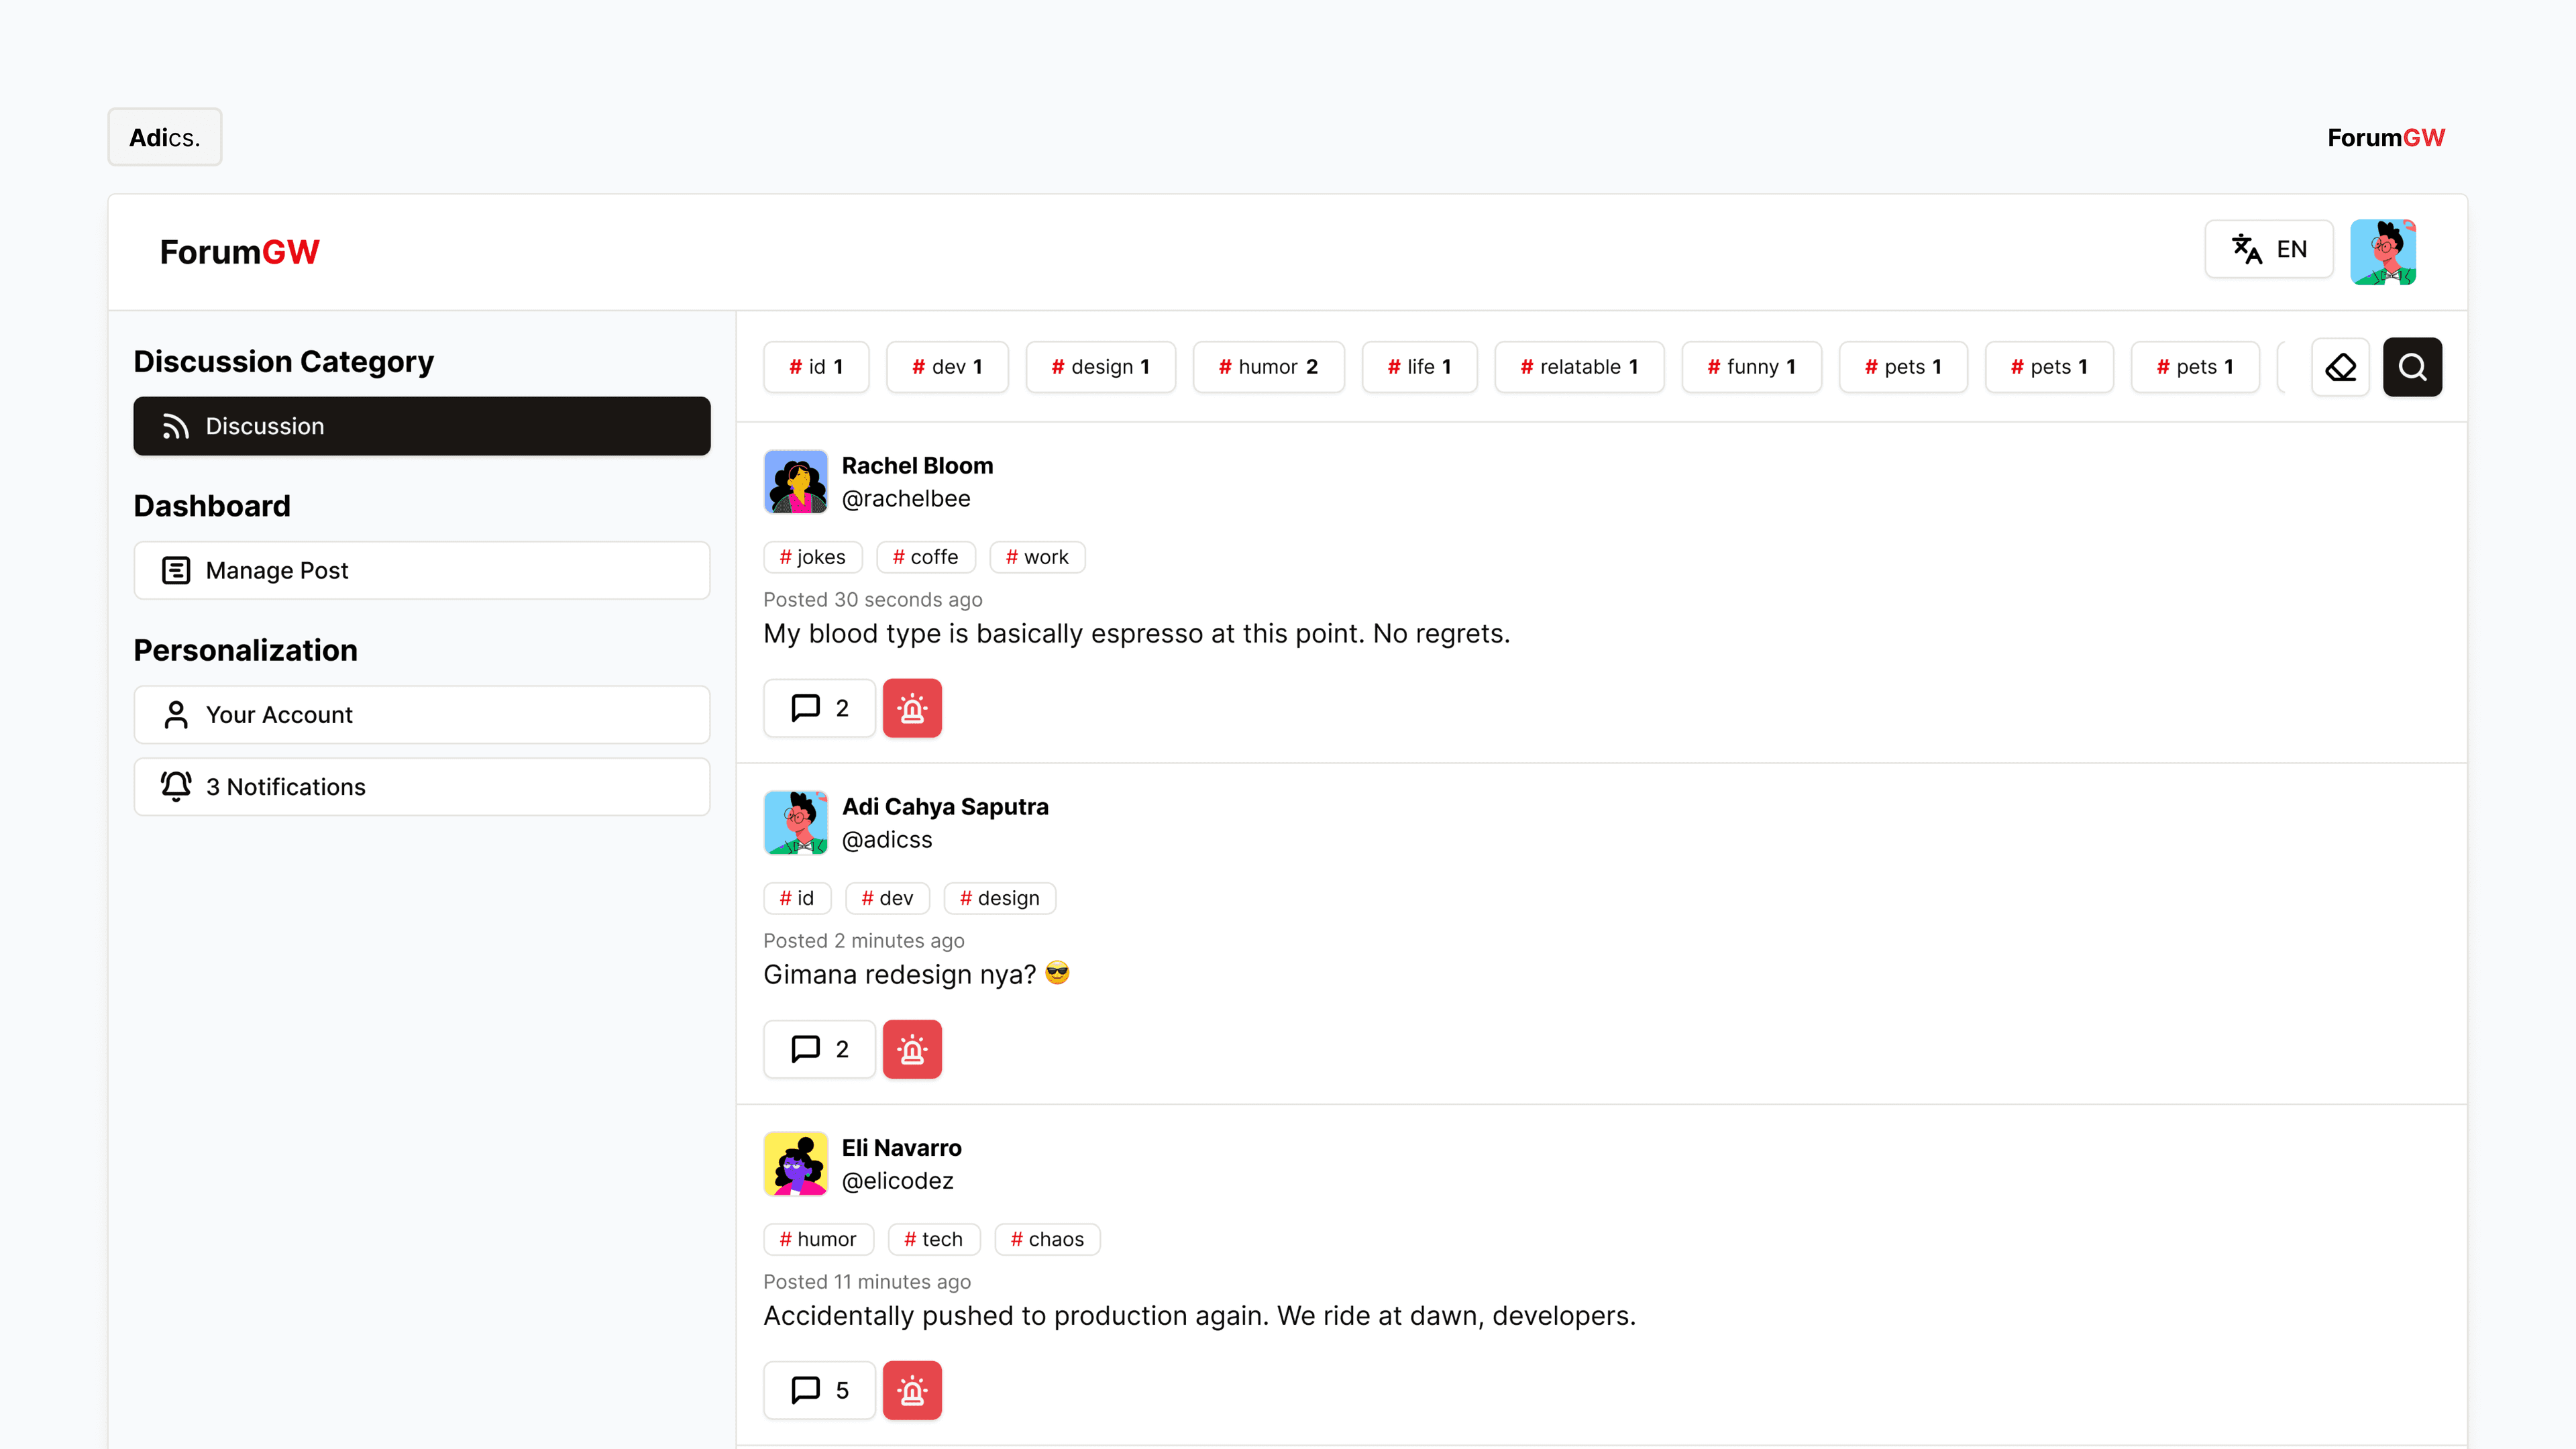Click the profile avatar in header

tap(2383, 252)
